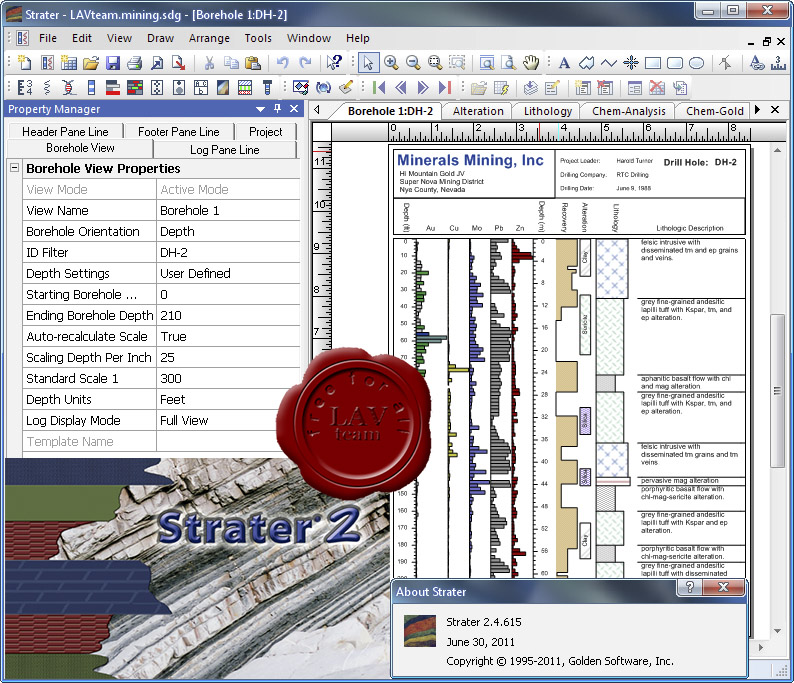Select the Text tool
This screenshot has height=683, width=794.
click(x=564, y=63)
